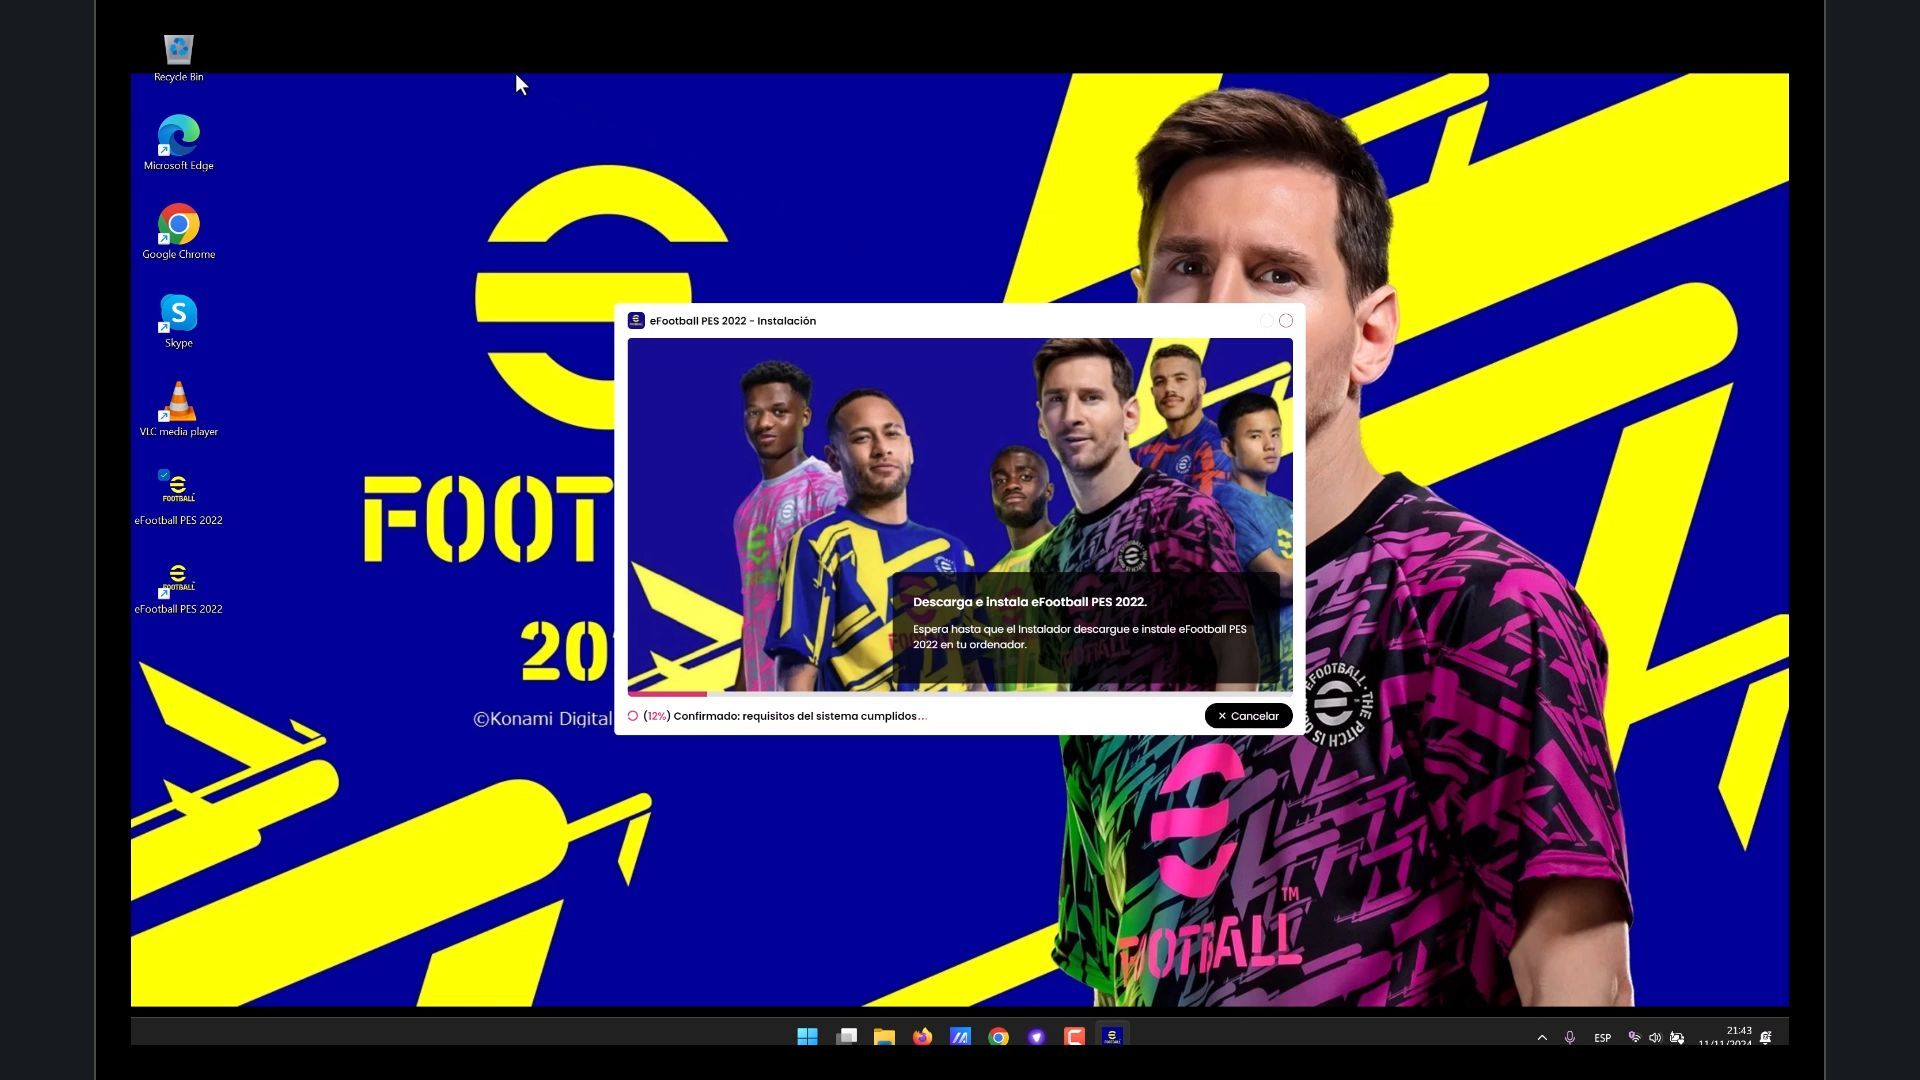Open File Explorer from the taskbar
The width and height of the screenshot is (1920, 1080).
coord(884,1037)
